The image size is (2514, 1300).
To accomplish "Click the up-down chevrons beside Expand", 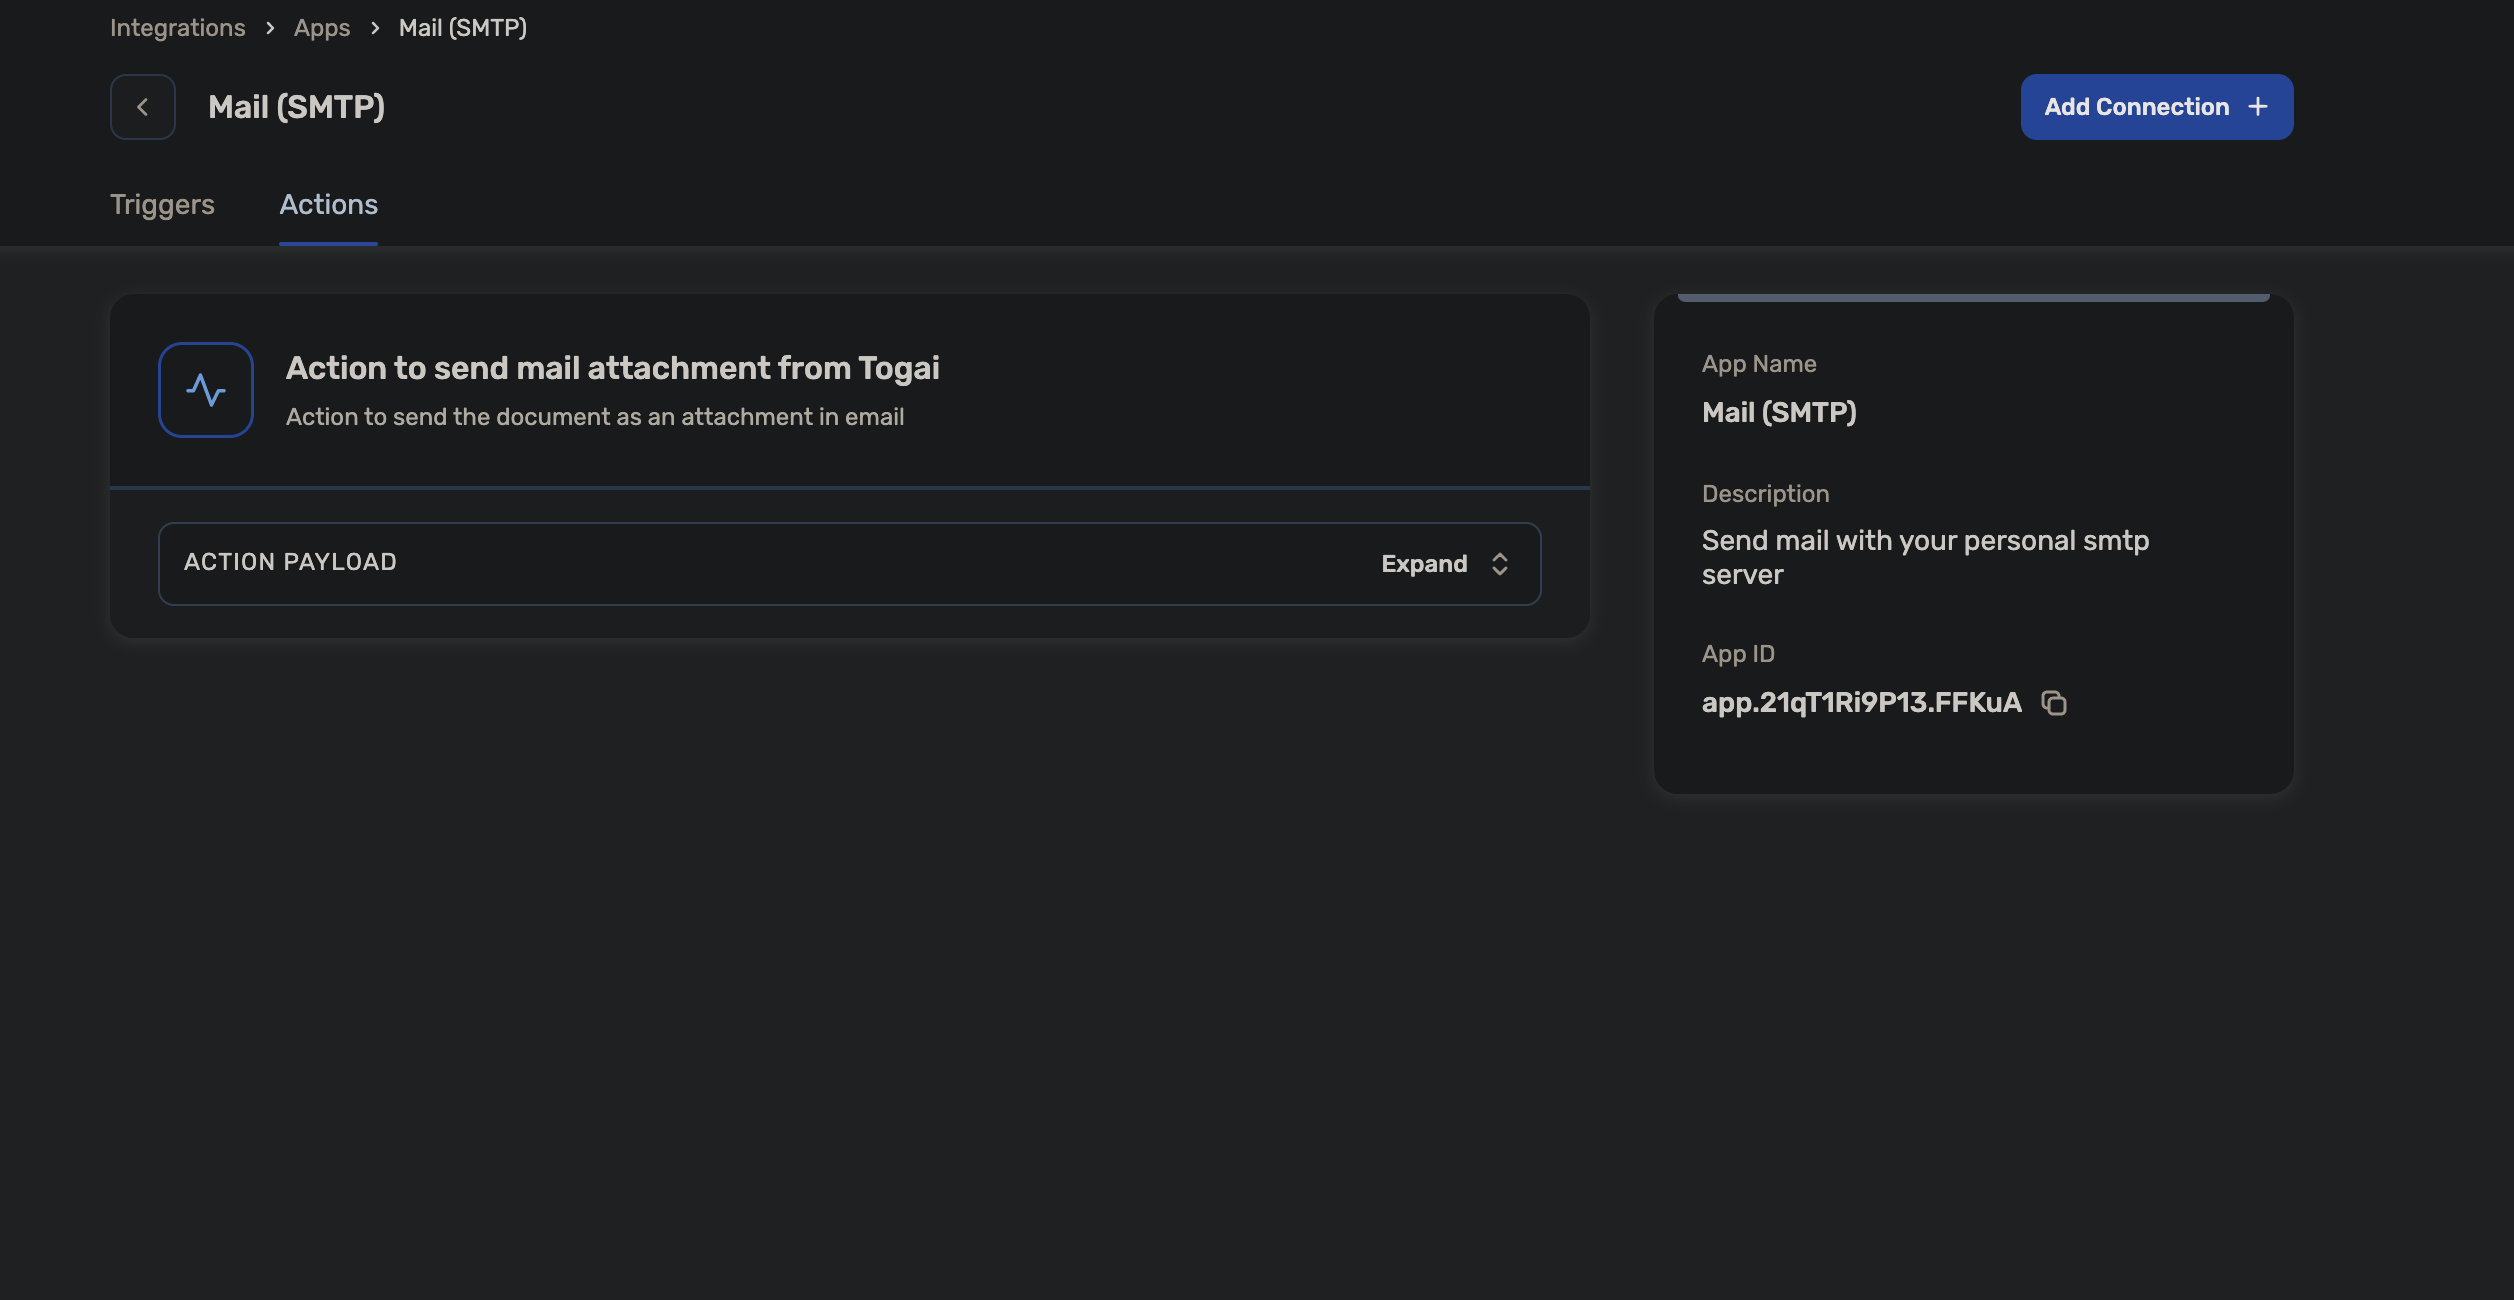I will pos(1499,564).
